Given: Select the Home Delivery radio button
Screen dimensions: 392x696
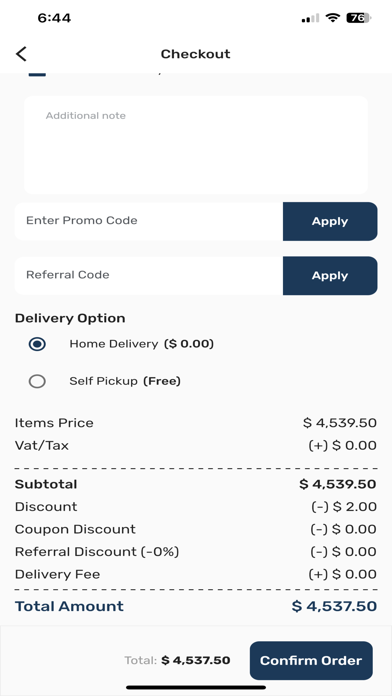Looking at the screenshot, I should 37,344.
